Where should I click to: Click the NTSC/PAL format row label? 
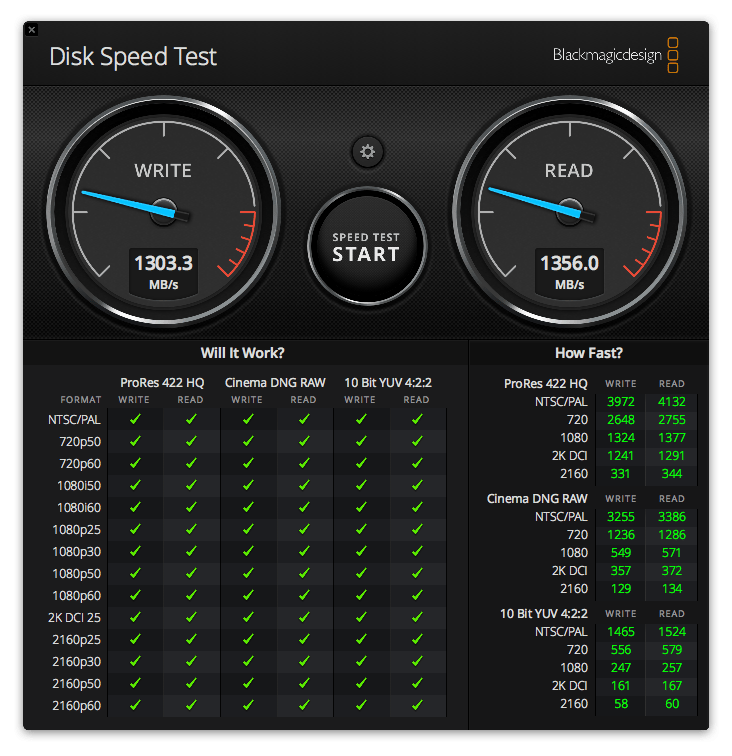pyautogui.click(x=74, y=420)
